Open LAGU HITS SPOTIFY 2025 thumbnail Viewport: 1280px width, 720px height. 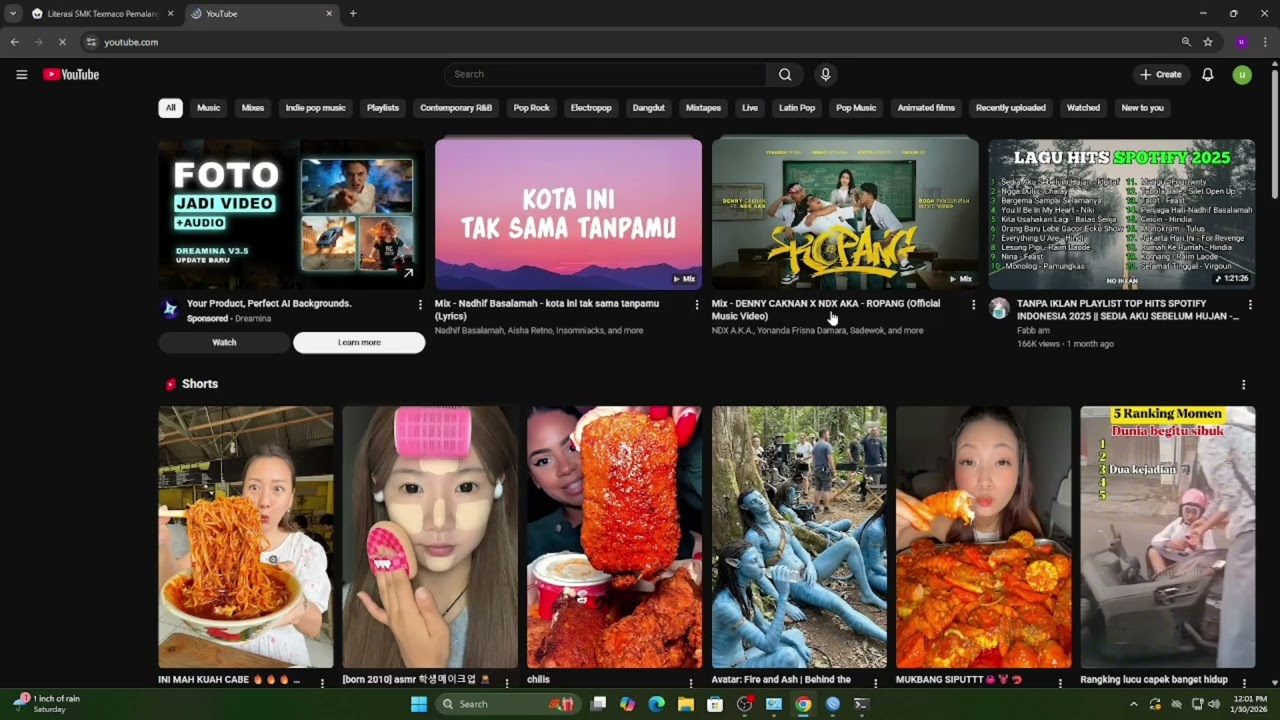[1122, 214]
